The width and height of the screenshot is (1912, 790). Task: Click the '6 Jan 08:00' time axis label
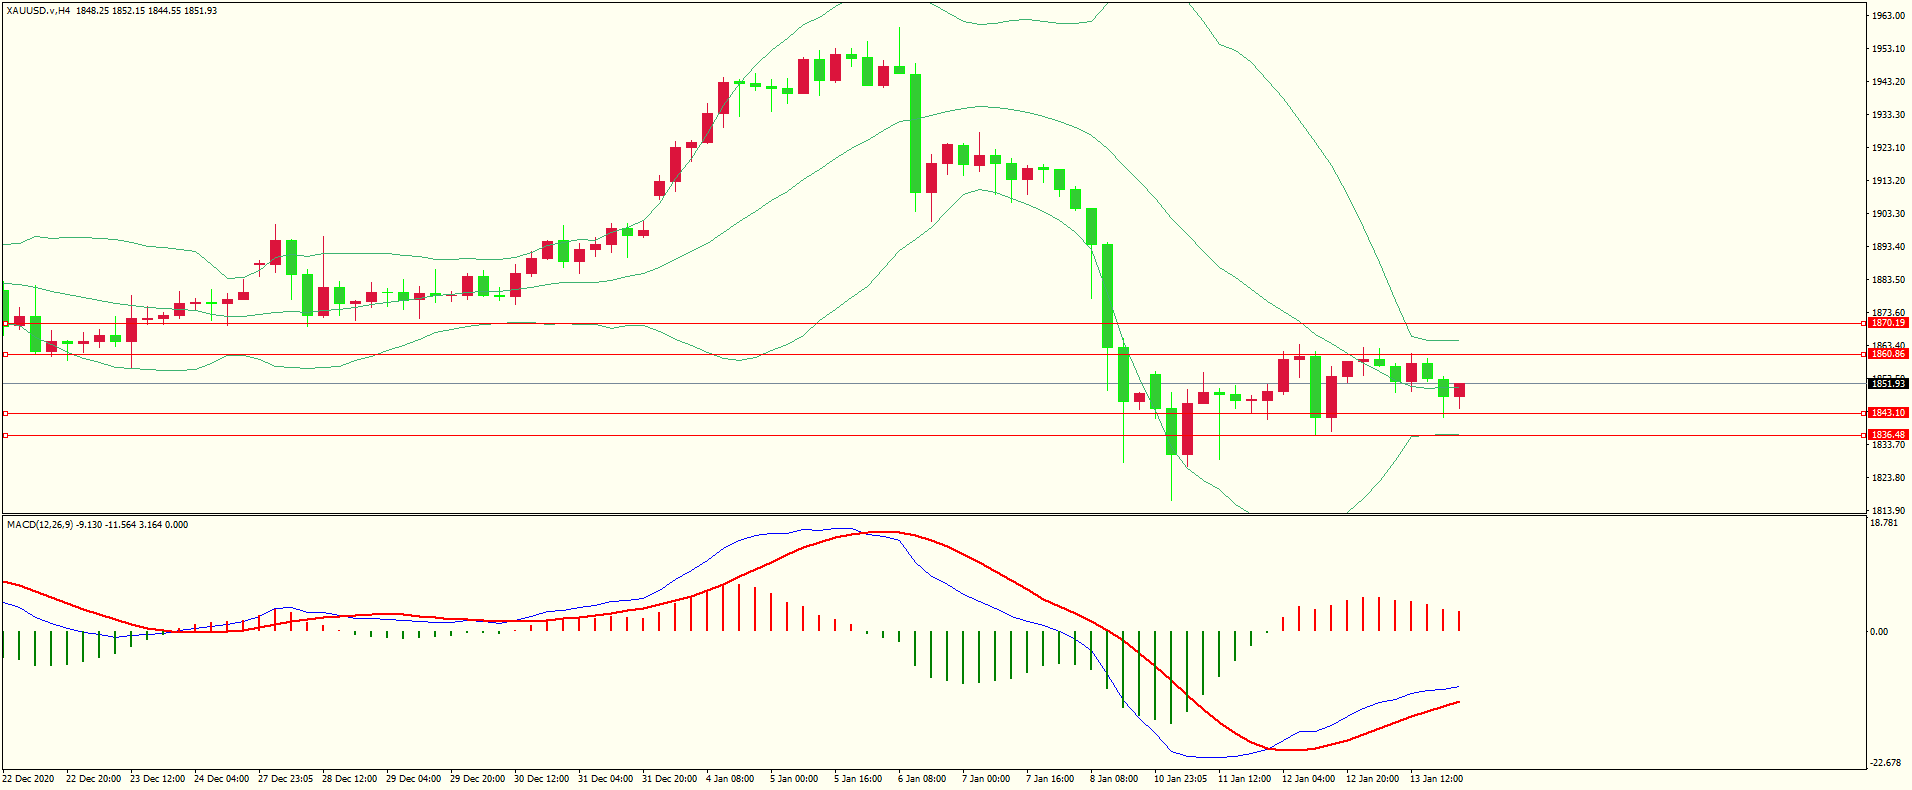click(921, 779)
